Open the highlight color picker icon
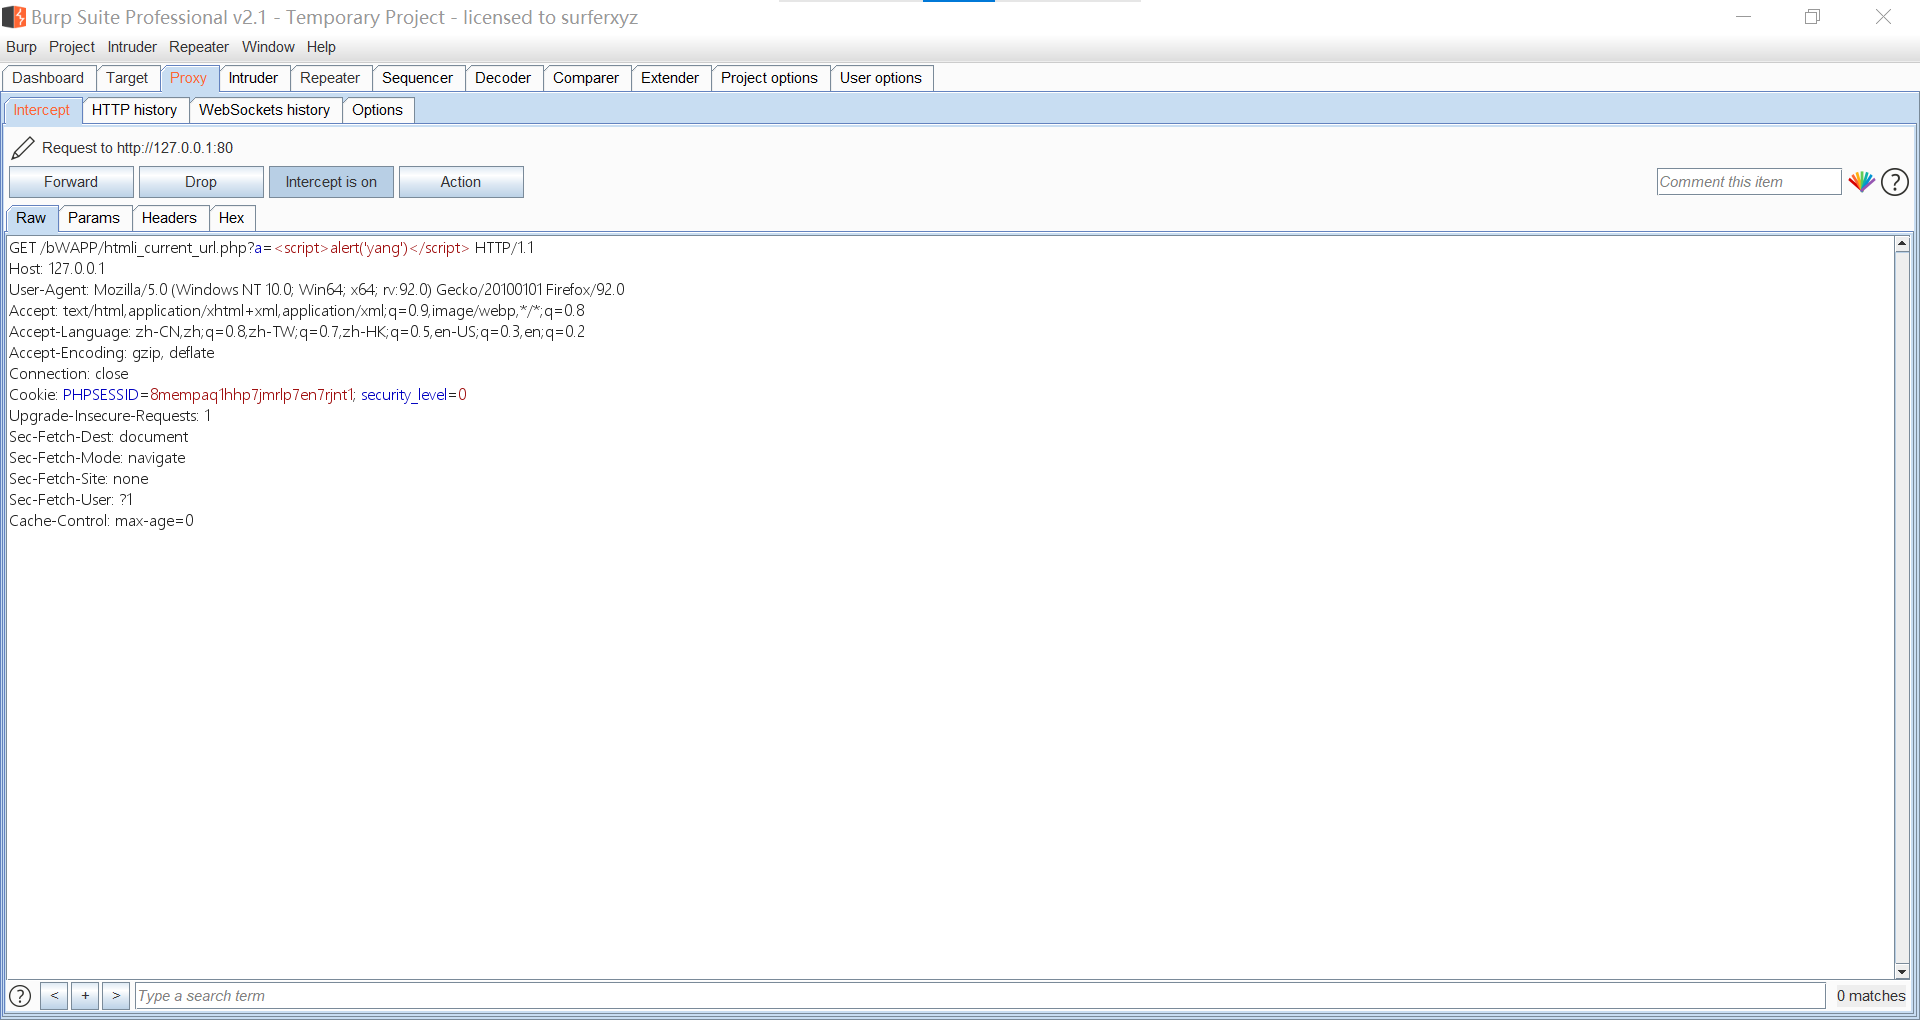The image size is (1920, 1020). click(x=1861, y=182)
